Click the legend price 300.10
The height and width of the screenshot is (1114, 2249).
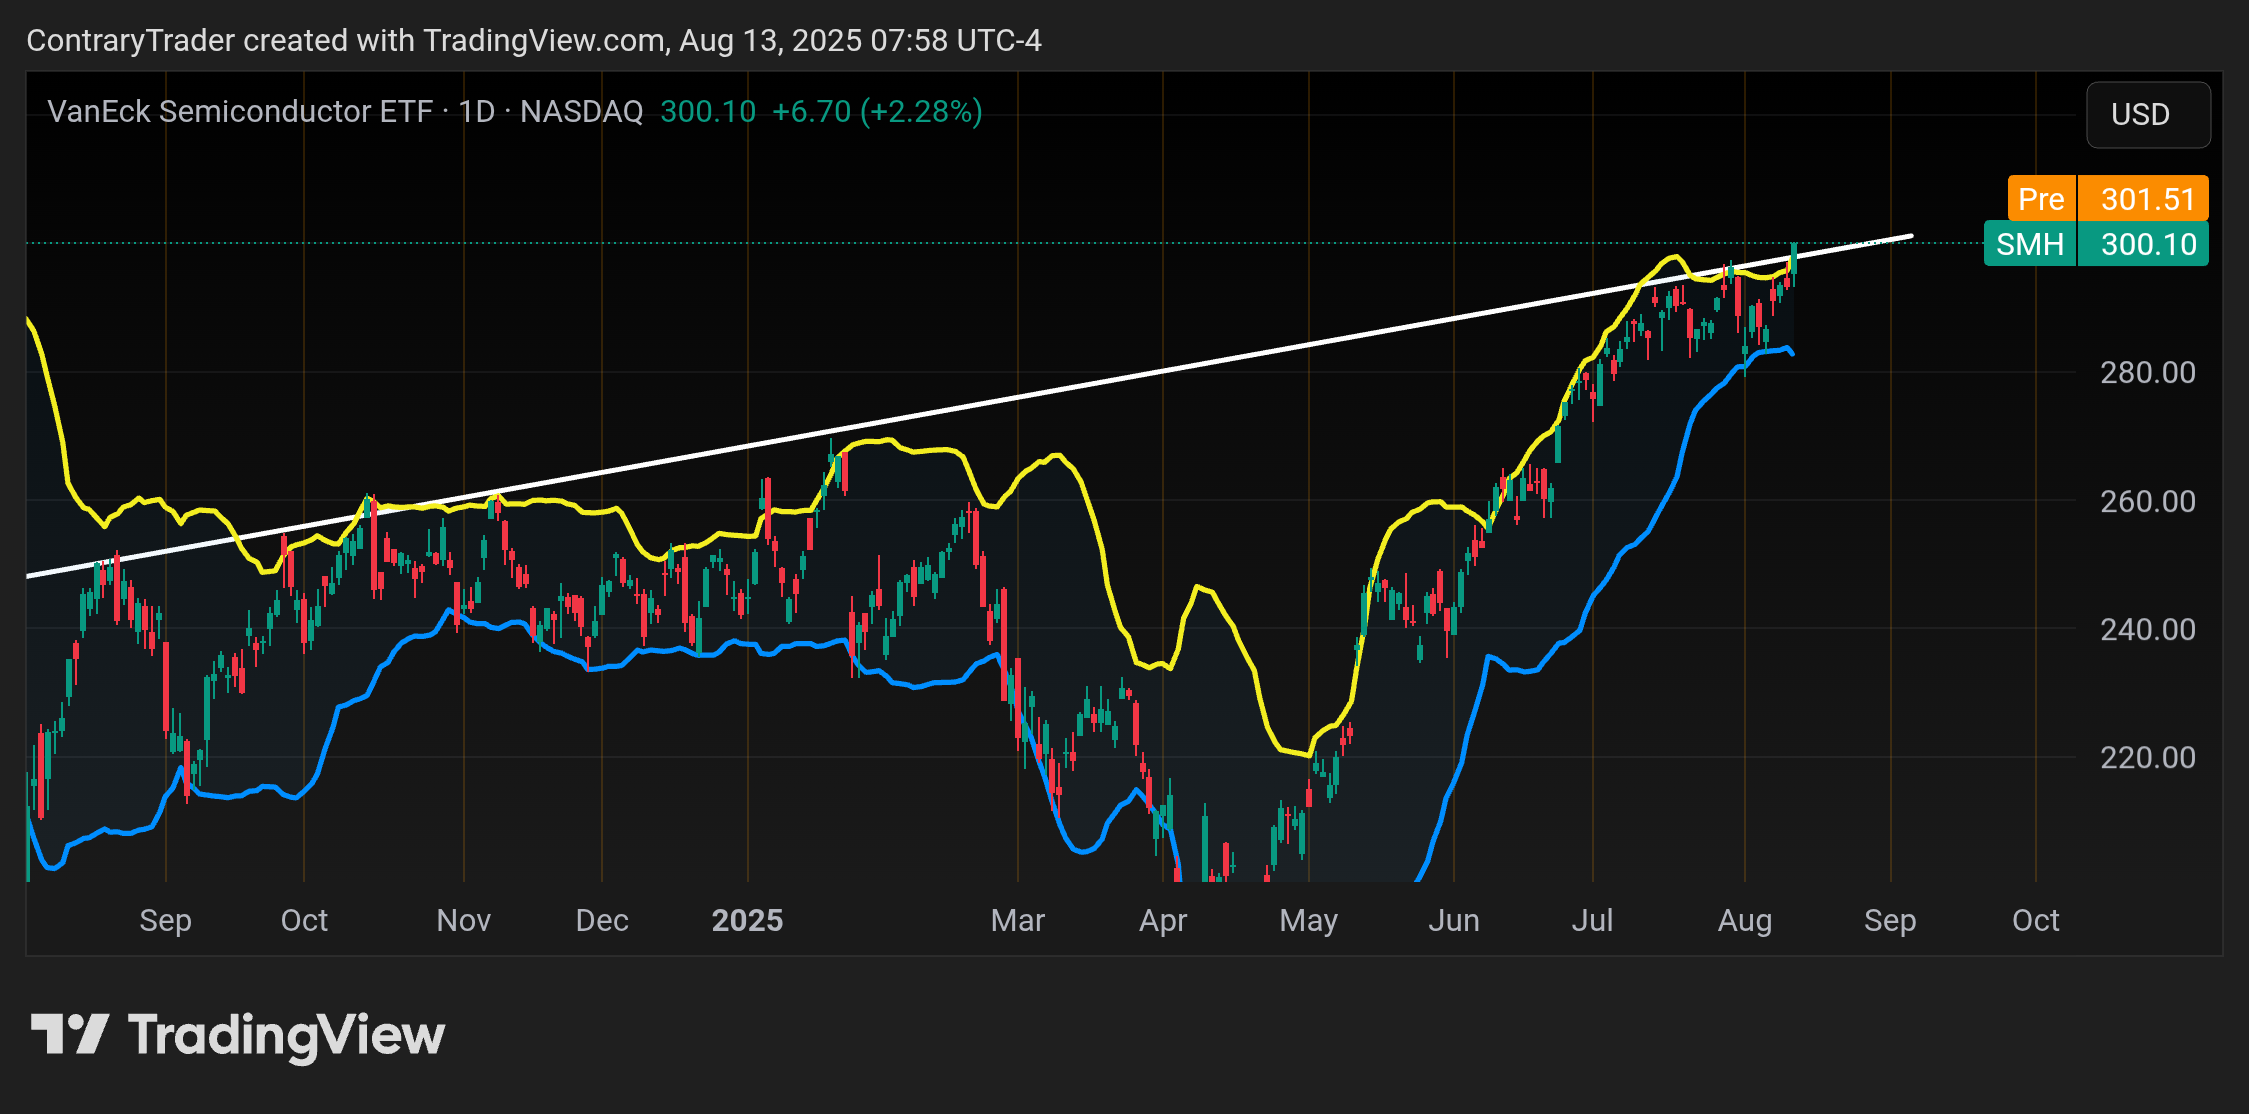pos(708,111)
